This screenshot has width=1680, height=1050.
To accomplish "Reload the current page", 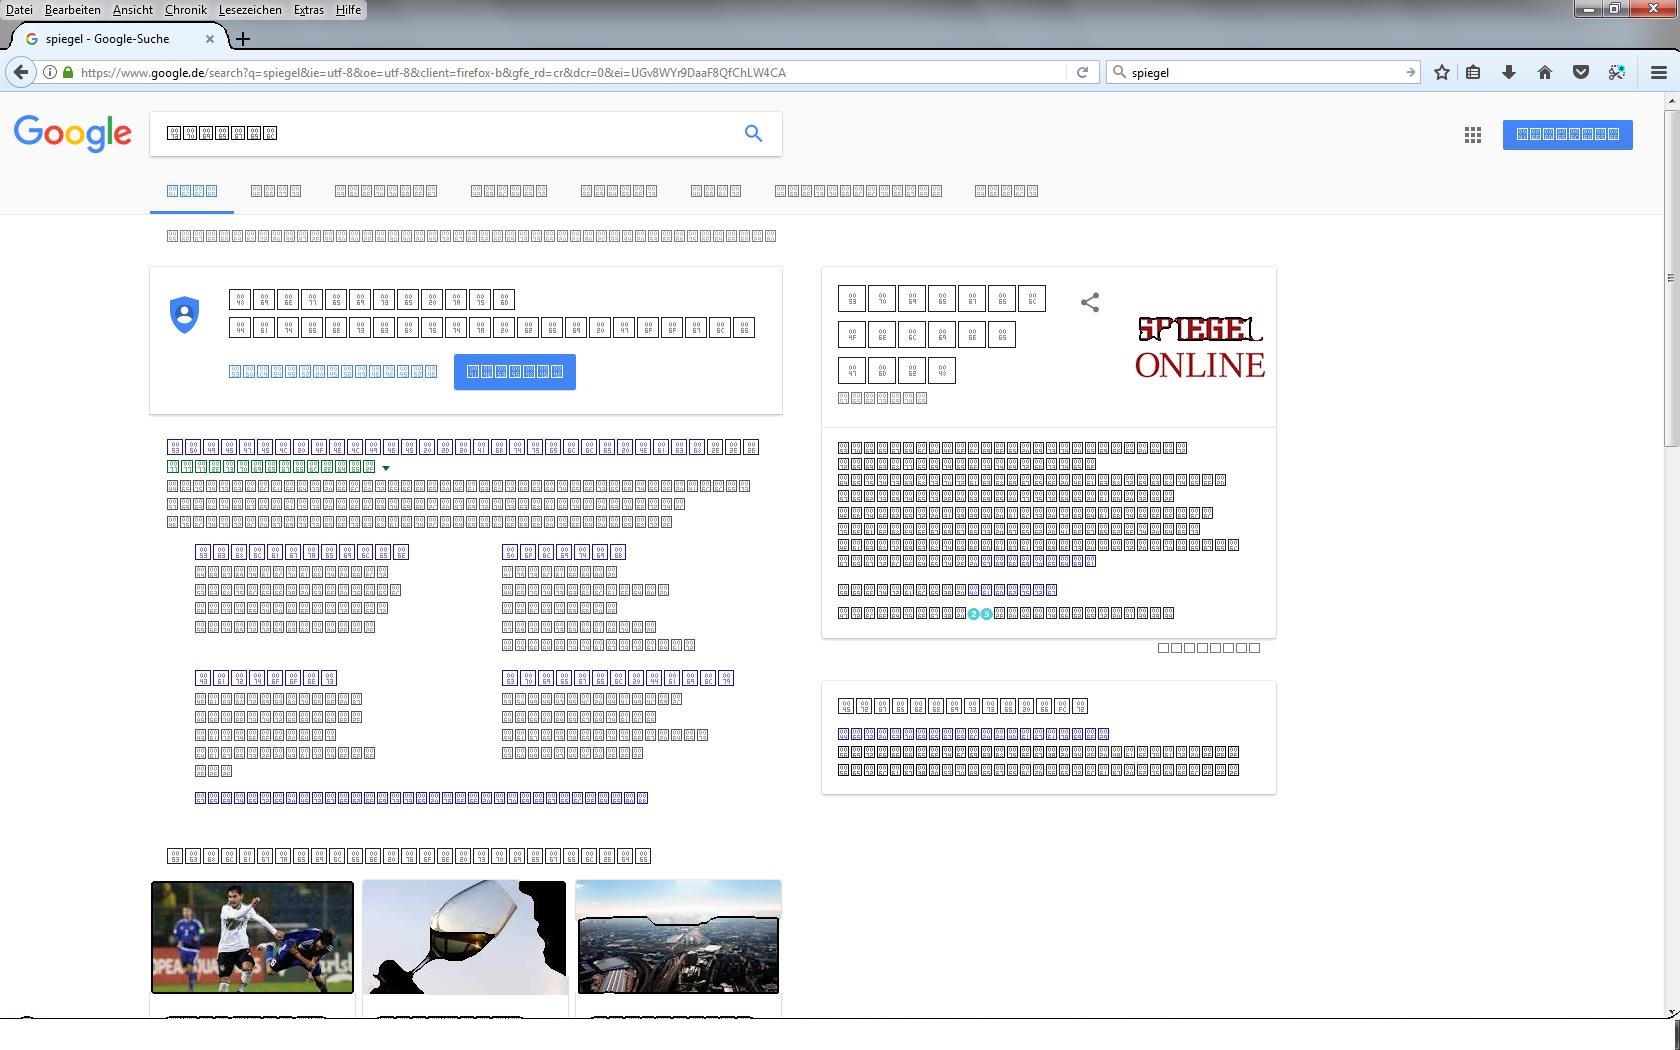I will point(1082,72).
